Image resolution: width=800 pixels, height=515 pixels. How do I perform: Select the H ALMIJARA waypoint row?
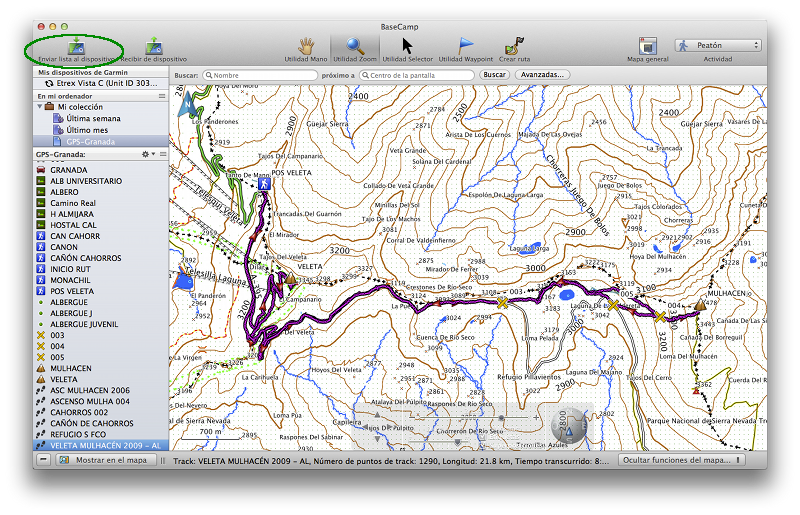(101, 214)
